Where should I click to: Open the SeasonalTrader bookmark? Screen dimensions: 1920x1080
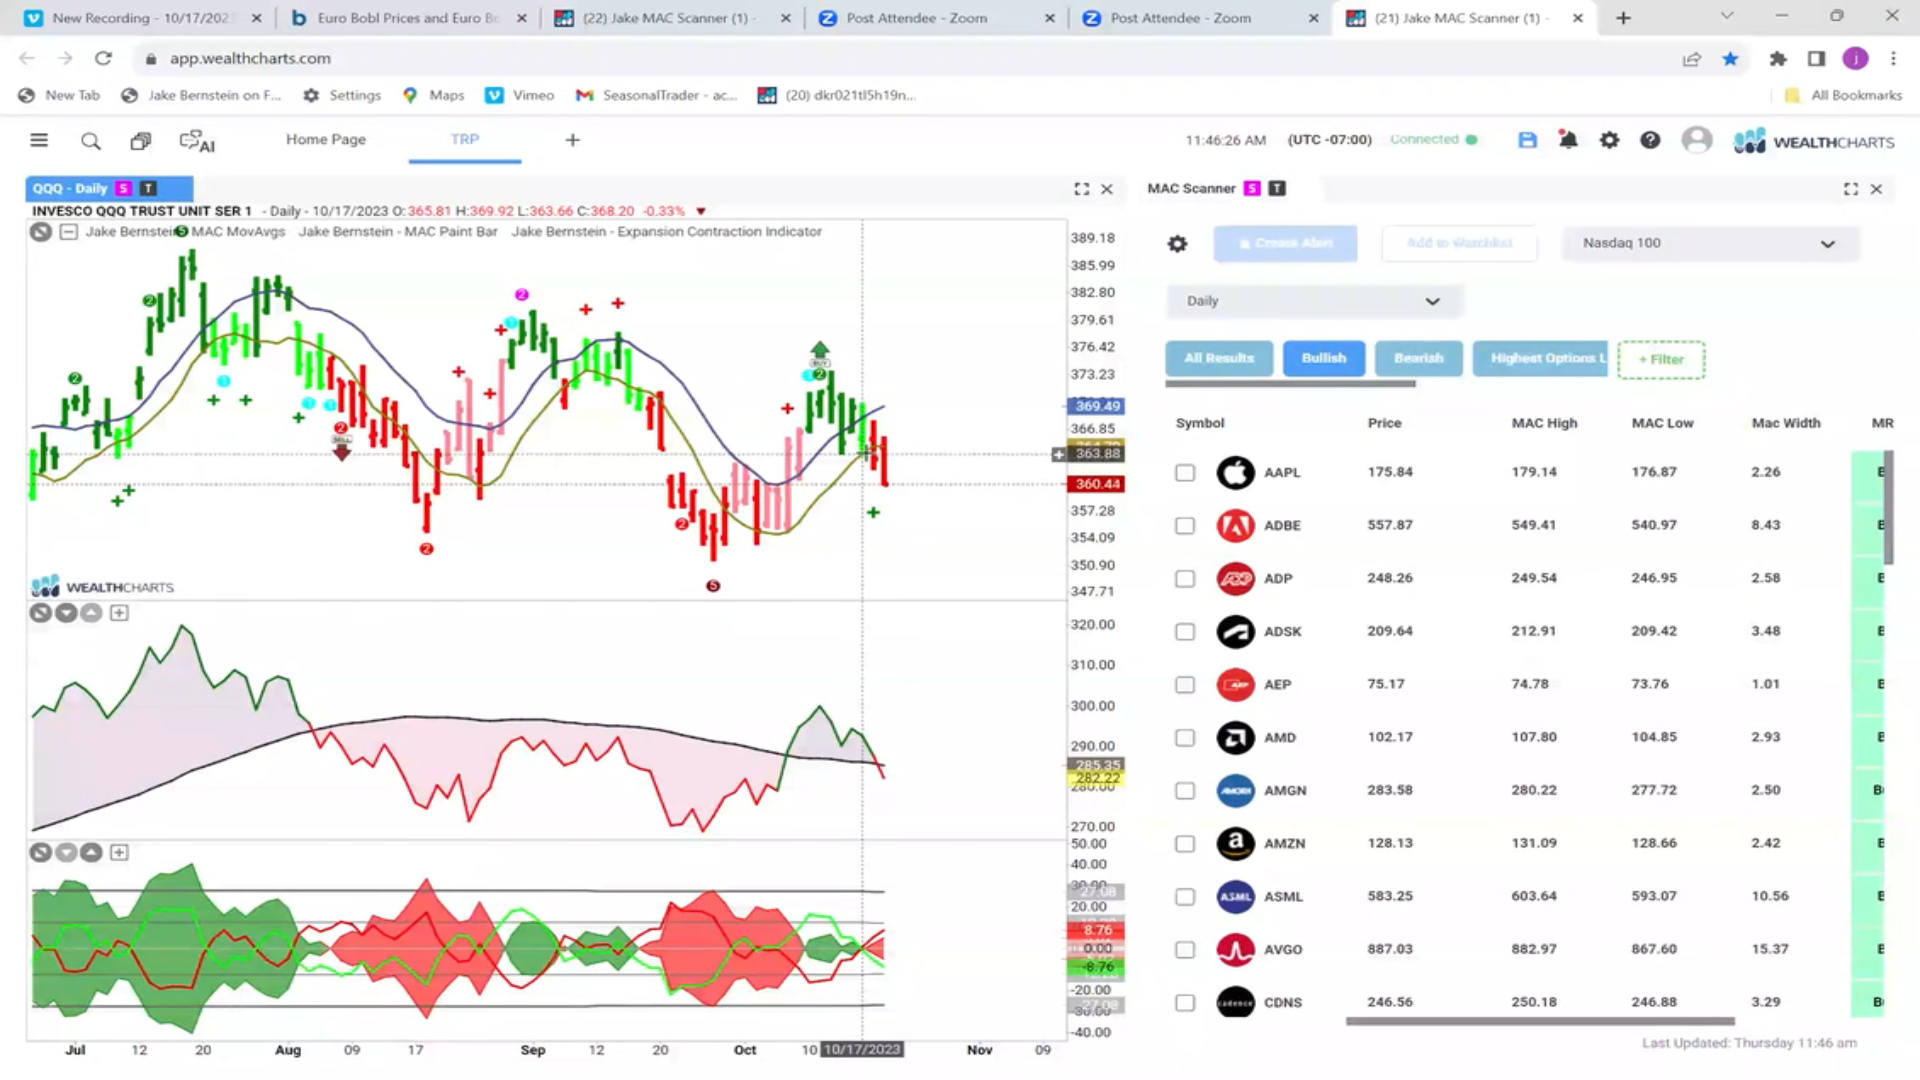point(656,95)
